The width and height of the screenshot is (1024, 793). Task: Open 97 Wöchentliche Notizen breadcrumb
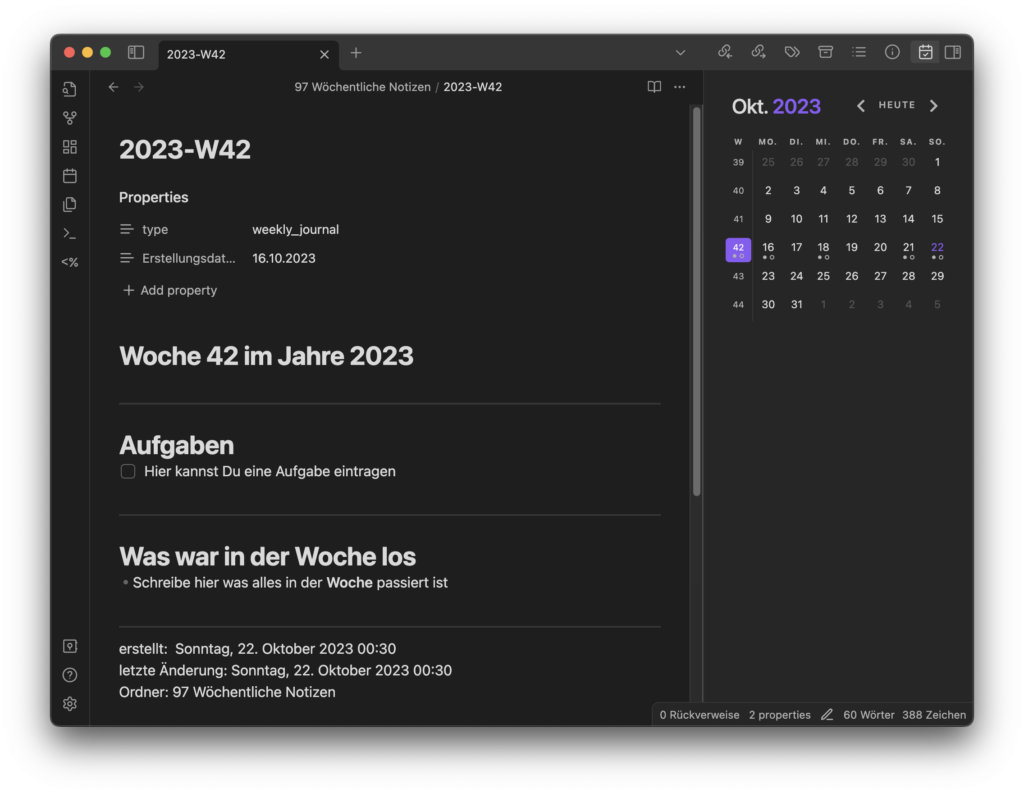point(362,87)
